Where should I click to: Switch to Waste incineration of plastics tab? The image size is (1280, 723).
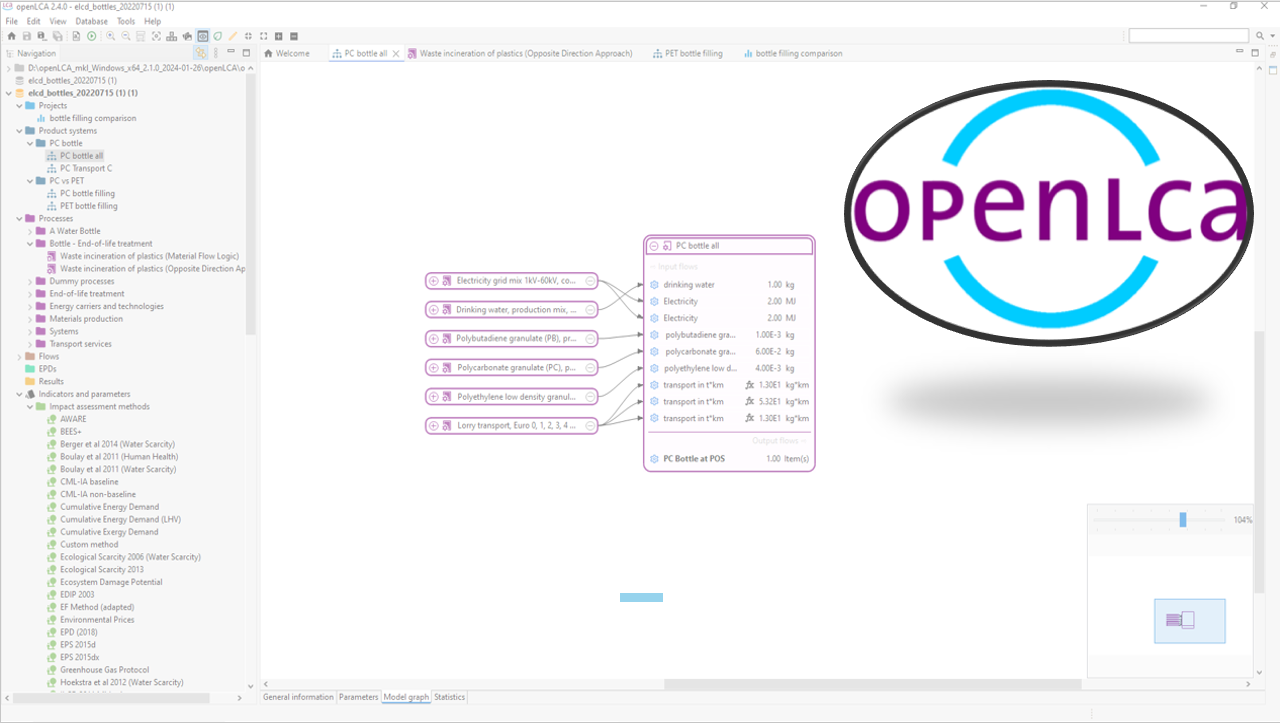click(x=520, y=53)
